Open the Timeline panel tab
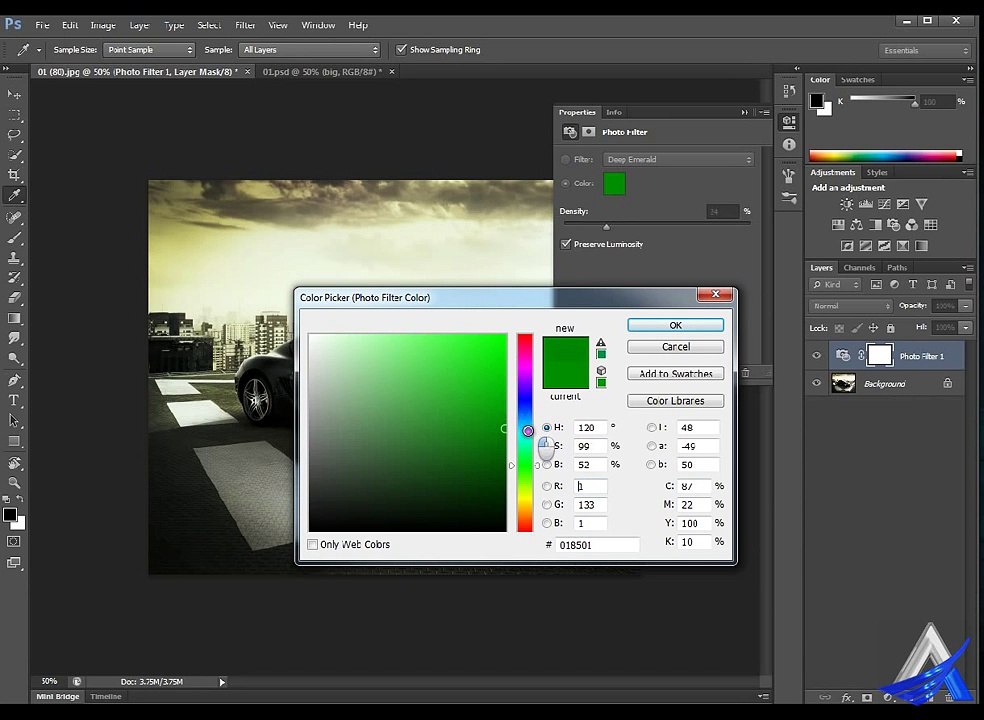Screen dimensions: 984x720 point(105,696)
